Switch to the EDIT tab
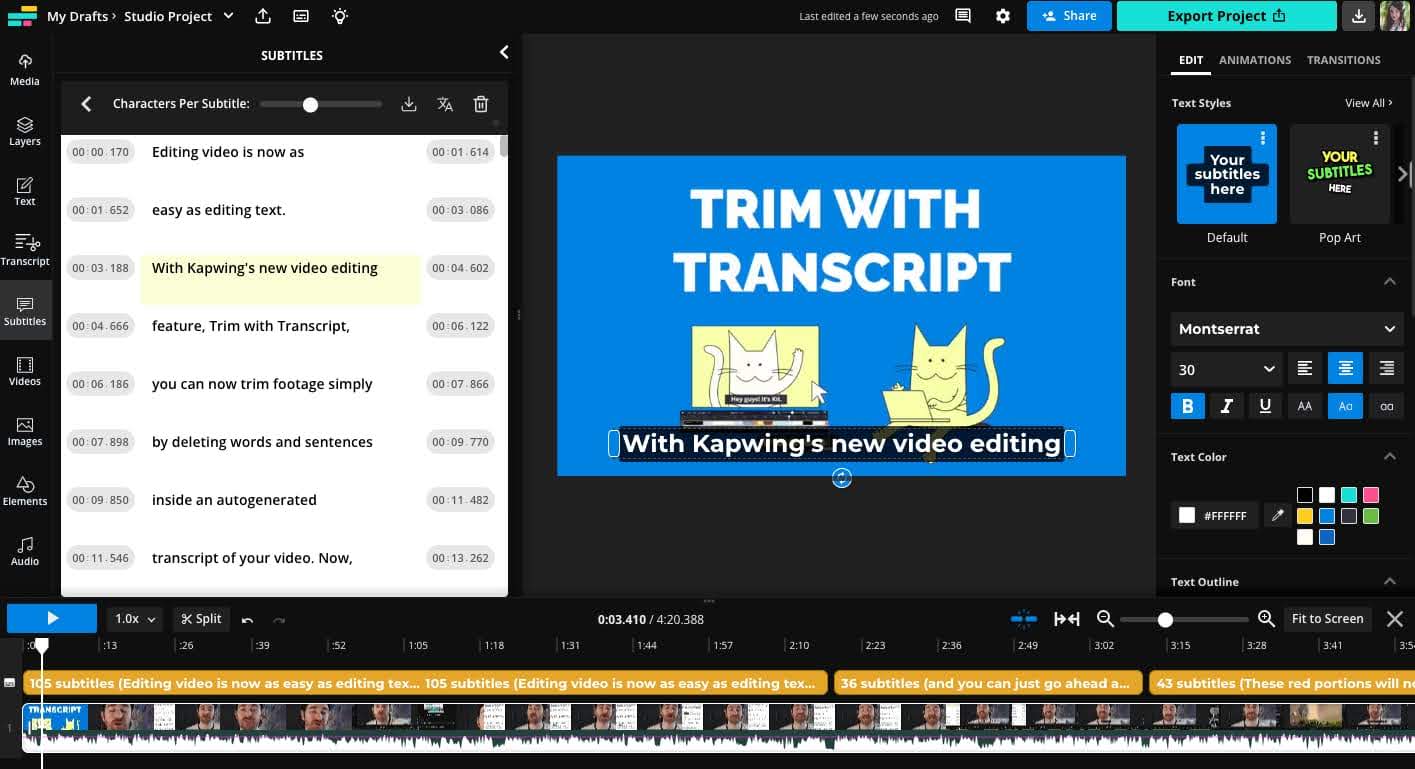This screenshot has height=769, width=1415. [1190, 60]
